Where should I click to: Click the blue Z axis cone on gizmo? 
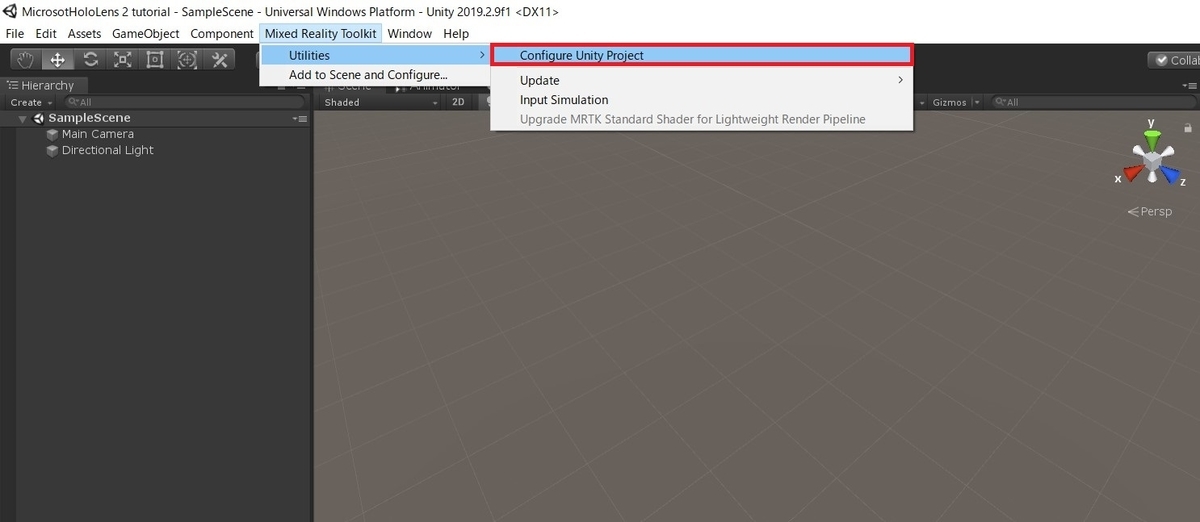click(x=1171, y=173)
